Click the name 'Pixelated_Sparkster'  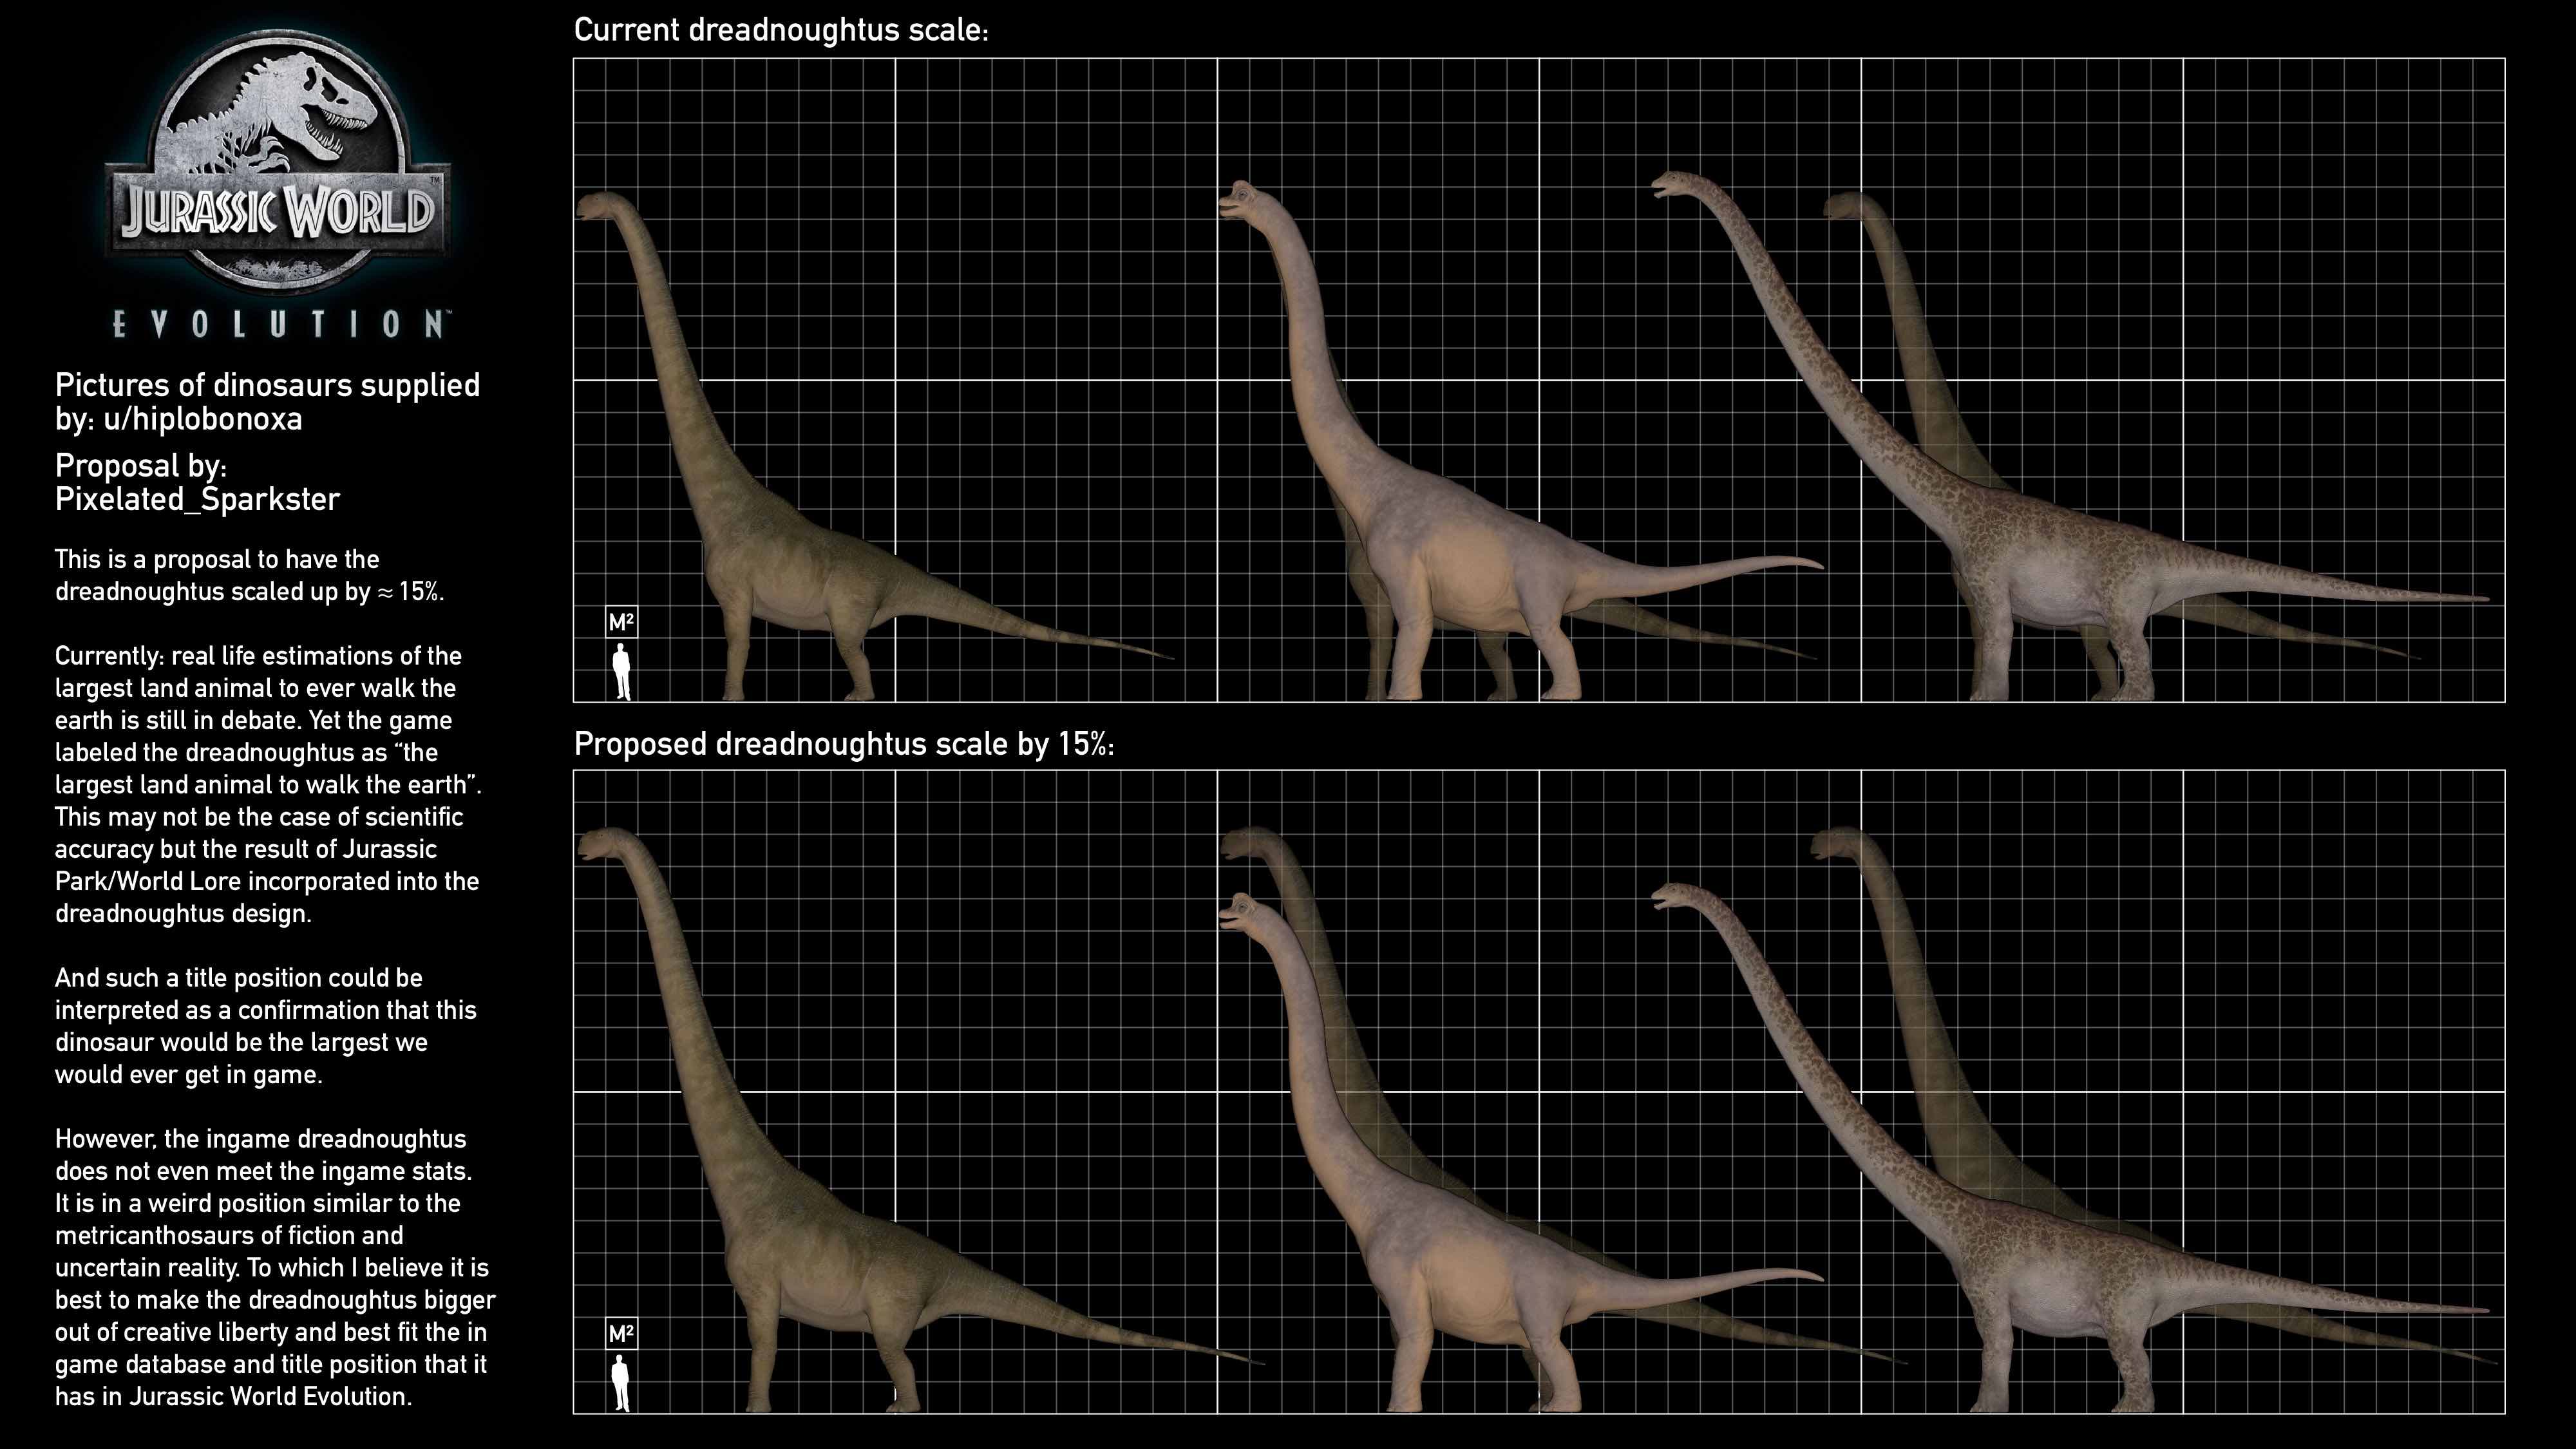click(198, 500)
